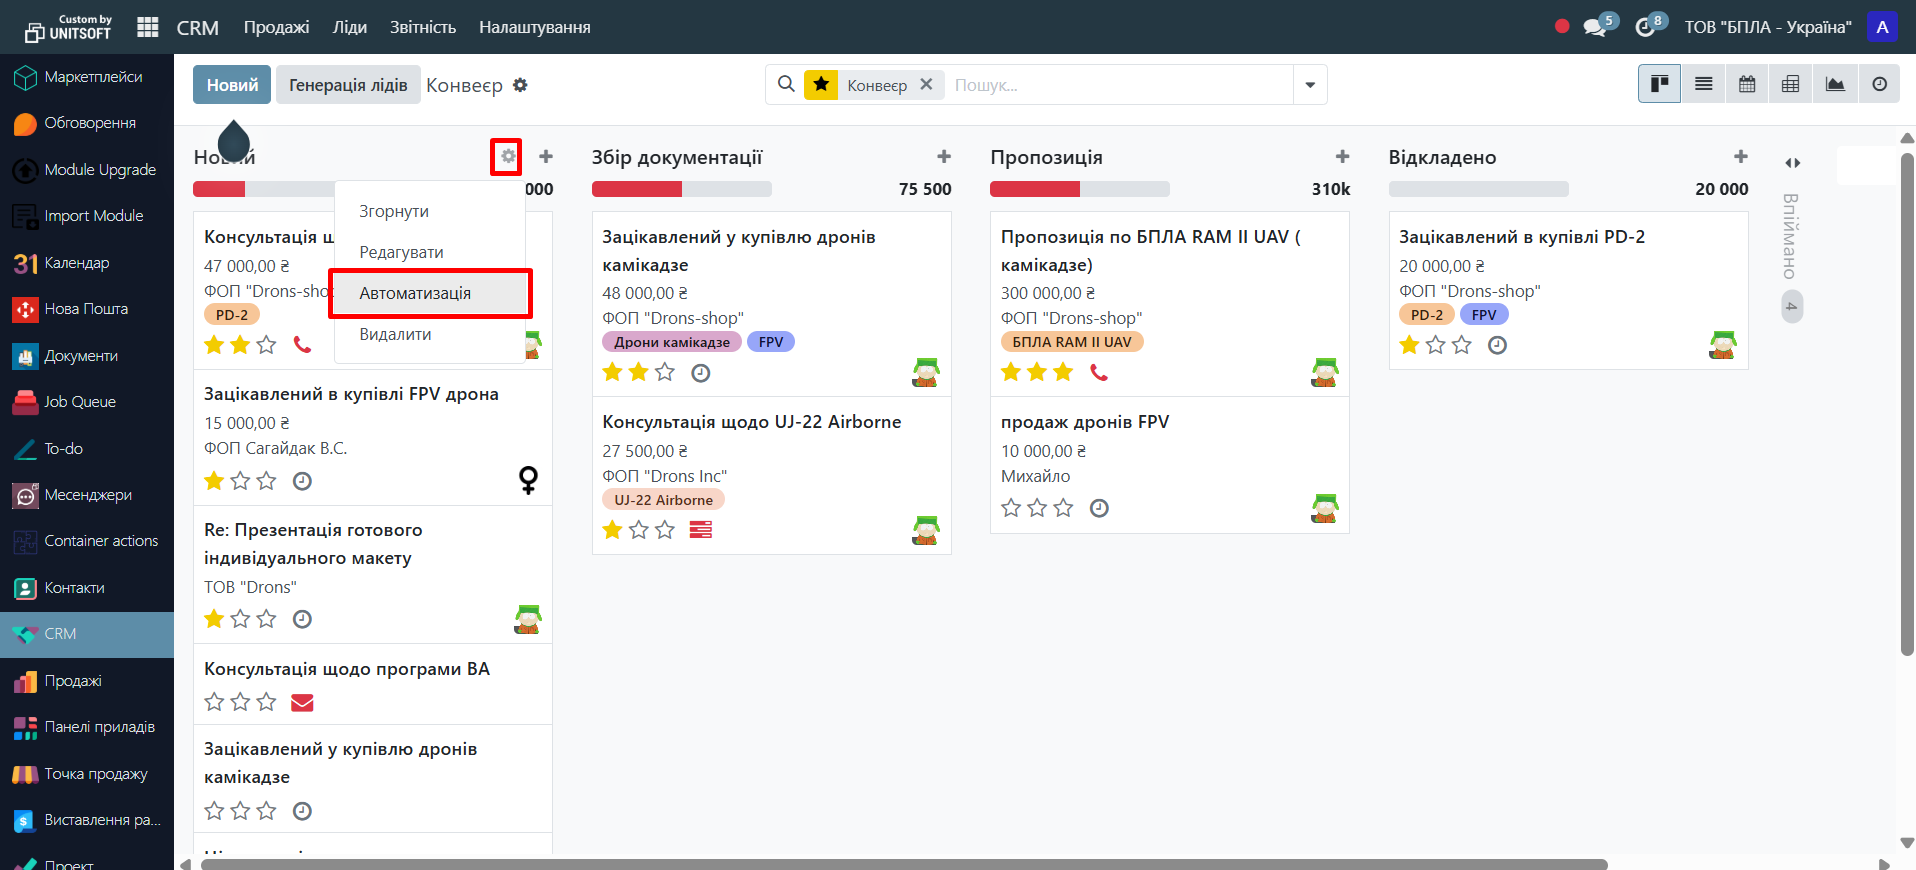Click gear icon in Новий column header

click(508, 156)
